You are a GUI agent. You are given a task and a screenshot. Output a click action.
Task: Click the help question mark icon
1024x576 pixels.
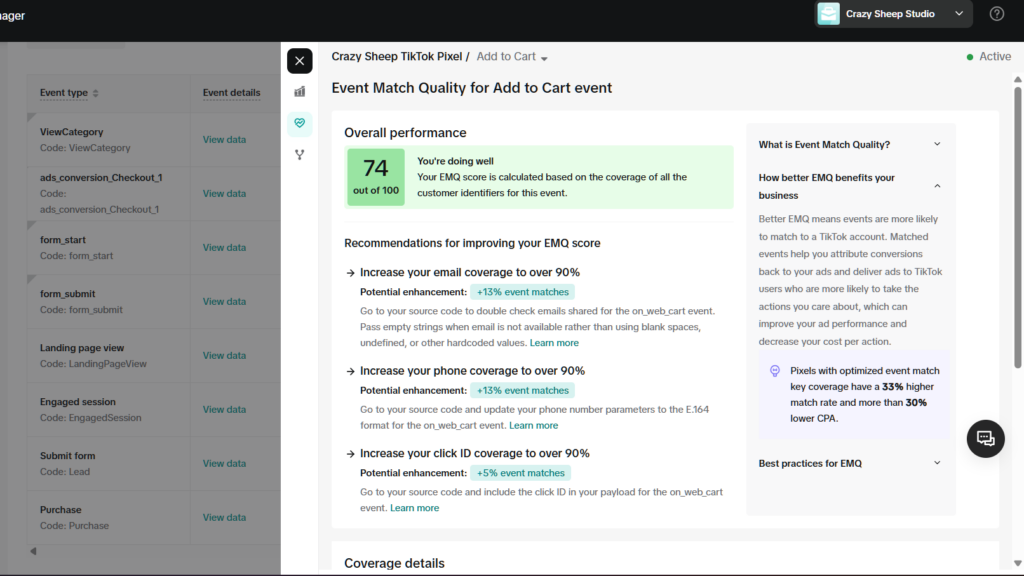pos(996,14)
